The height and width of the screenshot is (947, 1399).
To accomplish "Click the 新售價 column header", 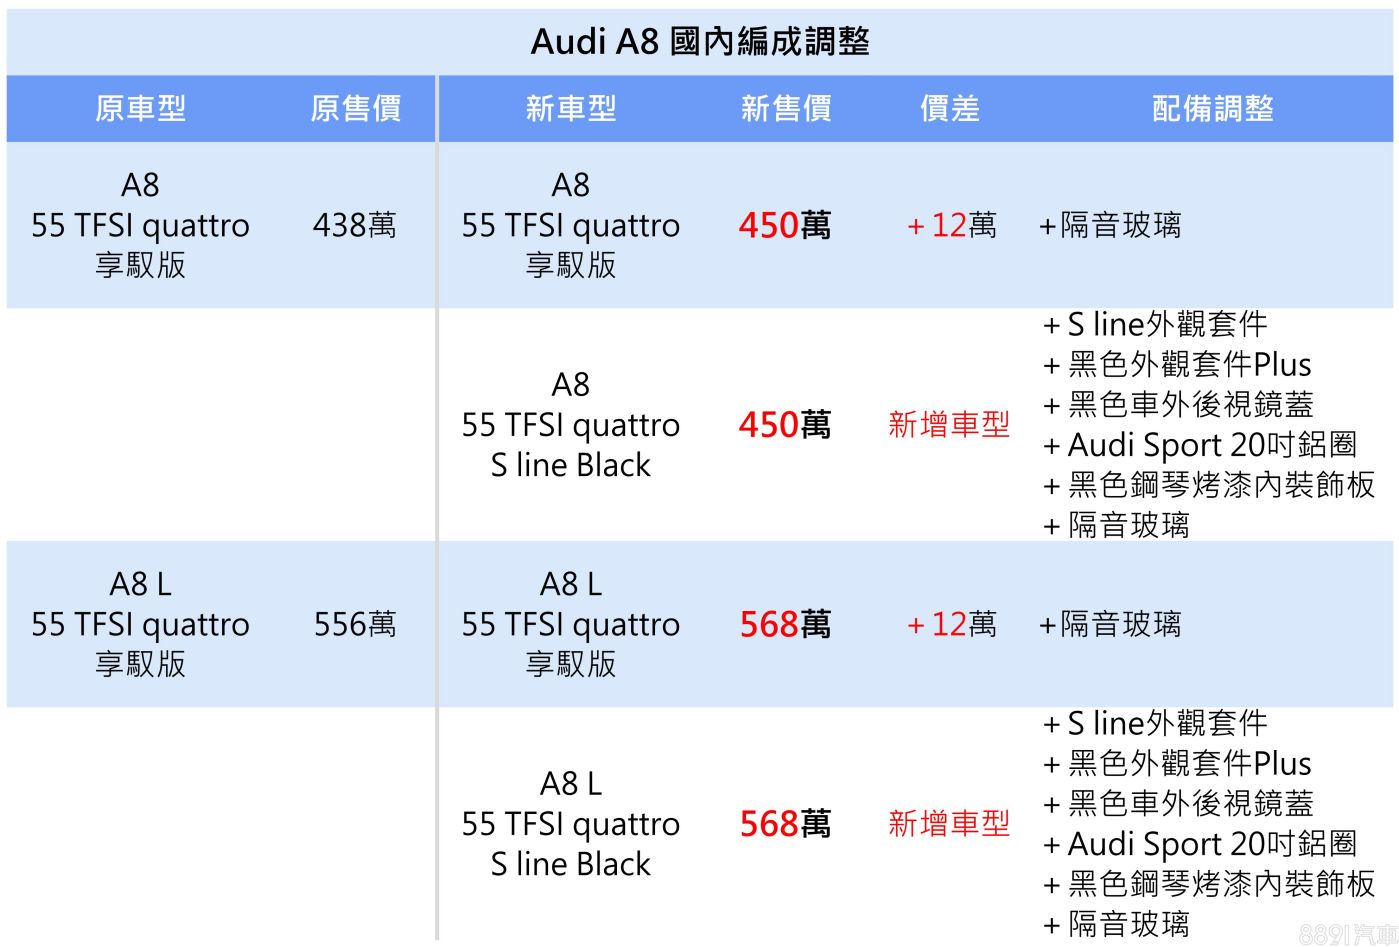I will click(785, 108).
